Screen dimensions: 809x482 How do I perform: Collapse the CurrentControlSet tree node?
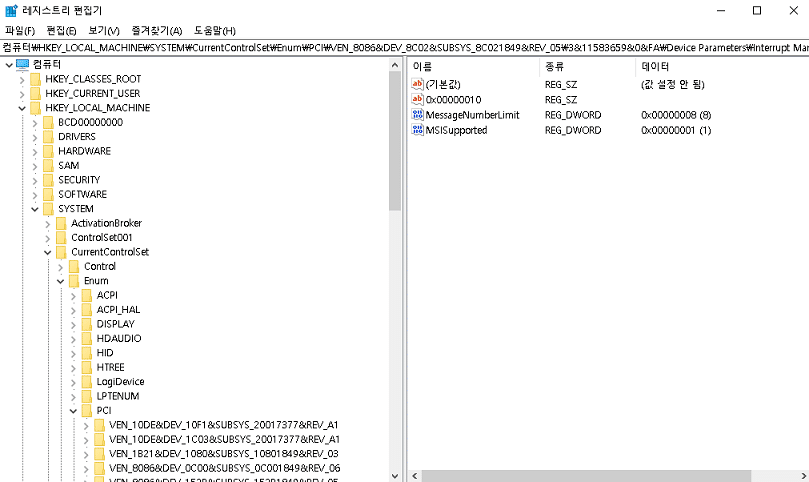tap(47, 252)
